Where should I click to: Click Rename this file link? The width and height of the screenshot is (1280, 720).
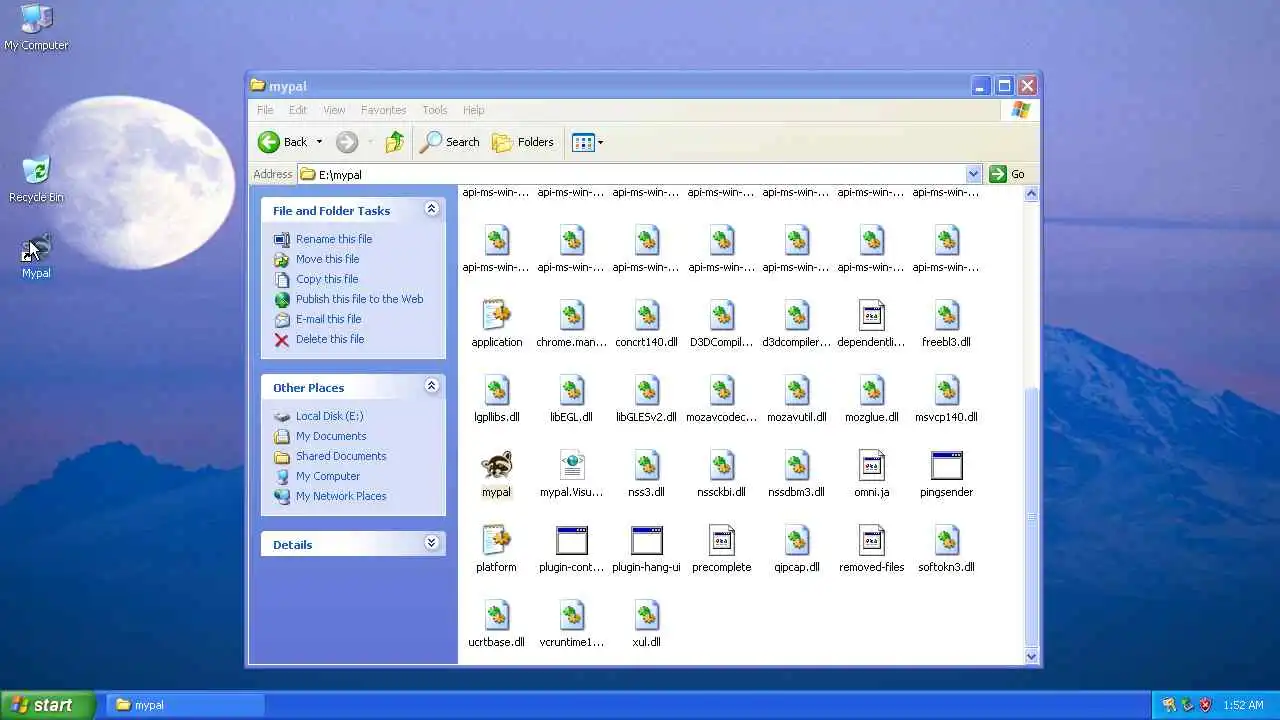pos(333,239)
